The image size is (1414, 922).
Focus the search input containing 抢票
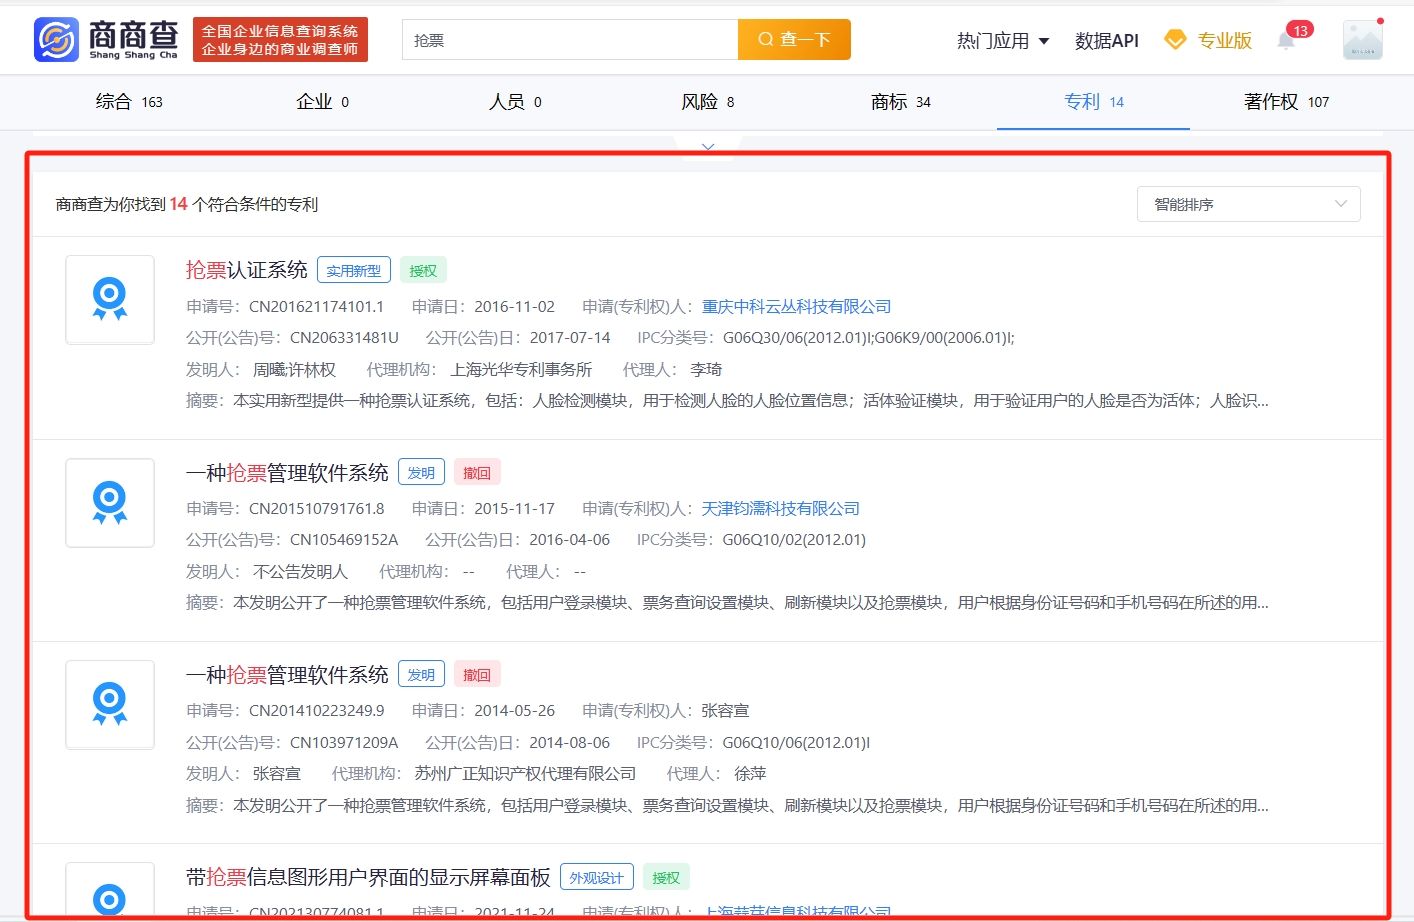[570, 40]
